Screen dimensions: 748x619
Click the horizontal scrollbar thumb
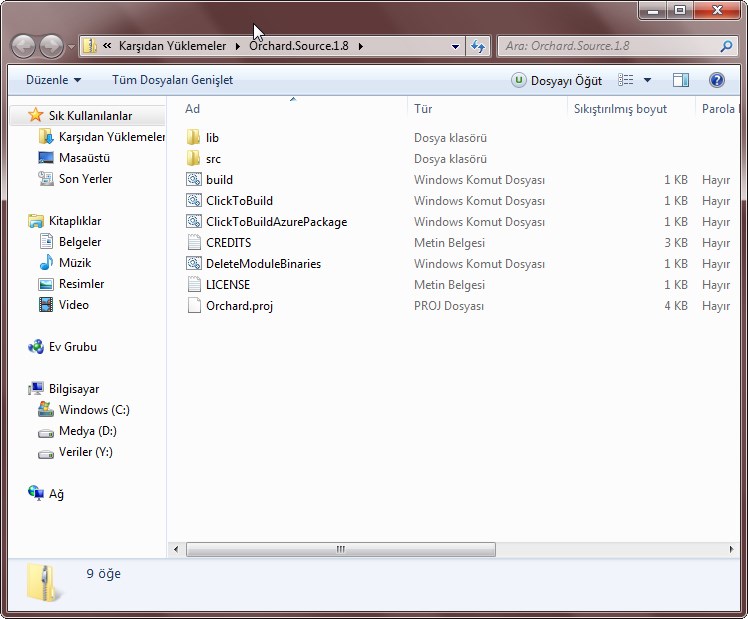tap(340, 549)
